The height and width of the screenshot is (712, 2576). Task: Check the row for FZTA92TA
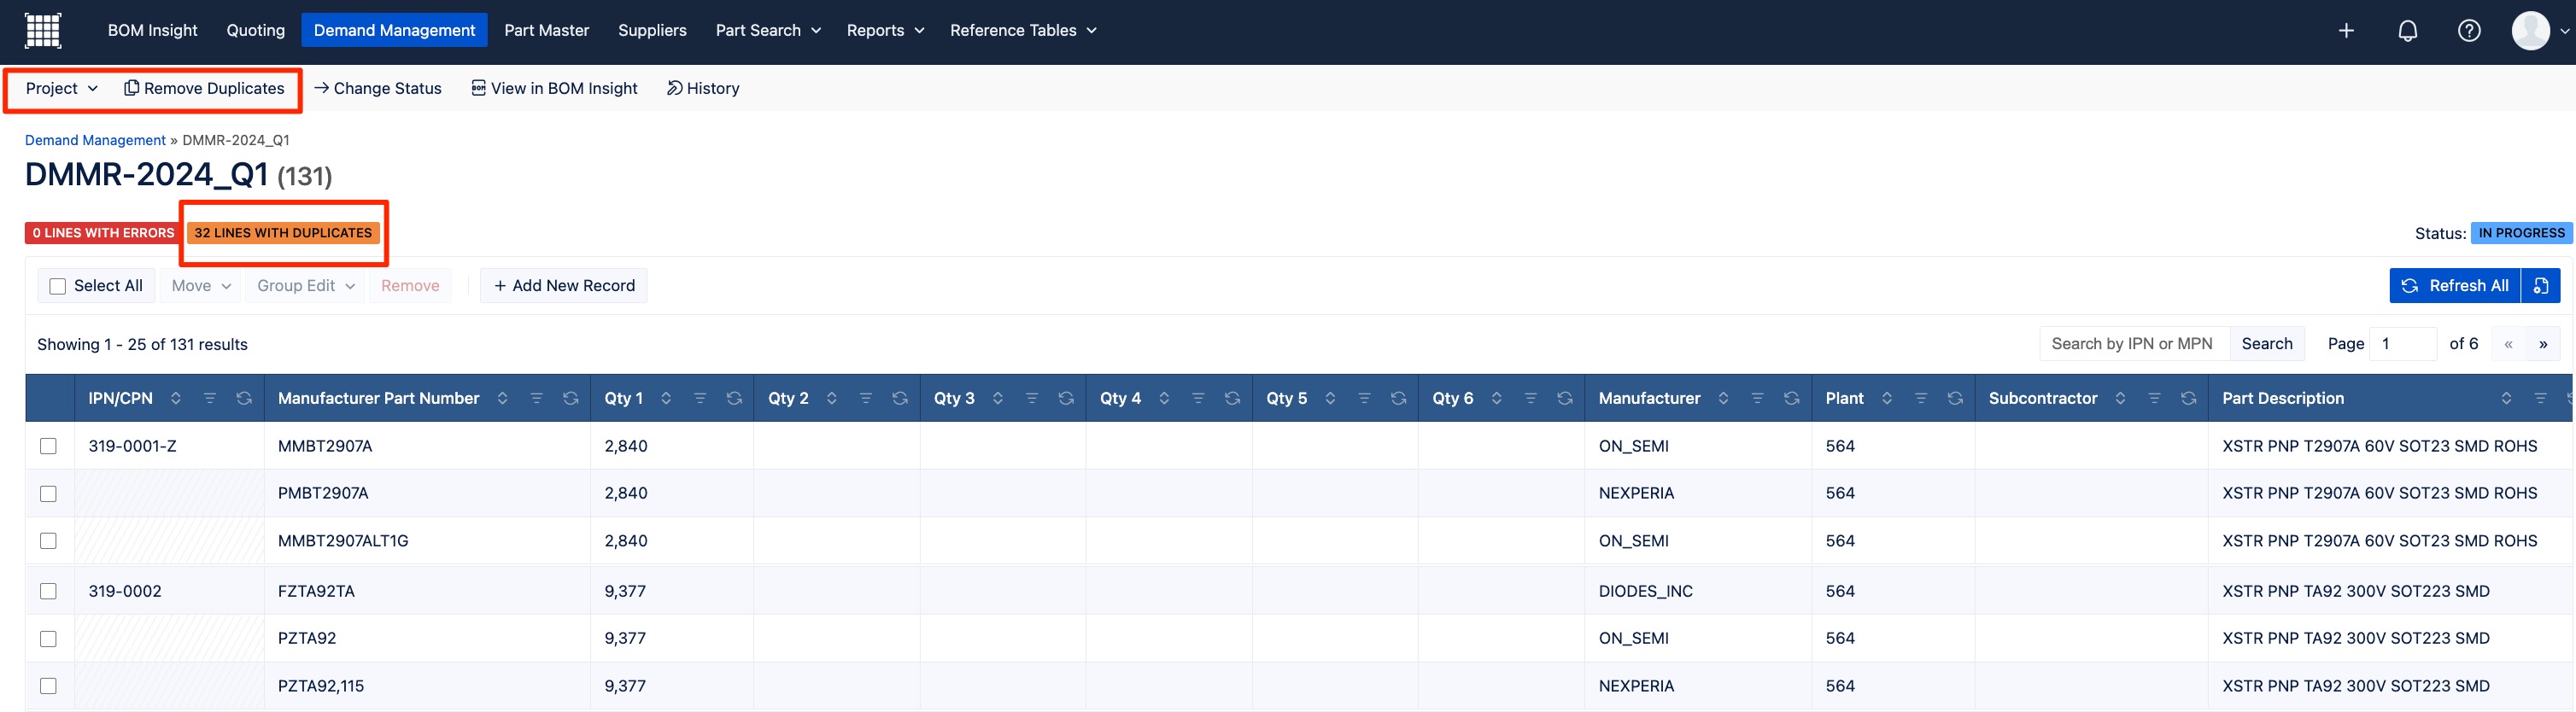[48, 591]
